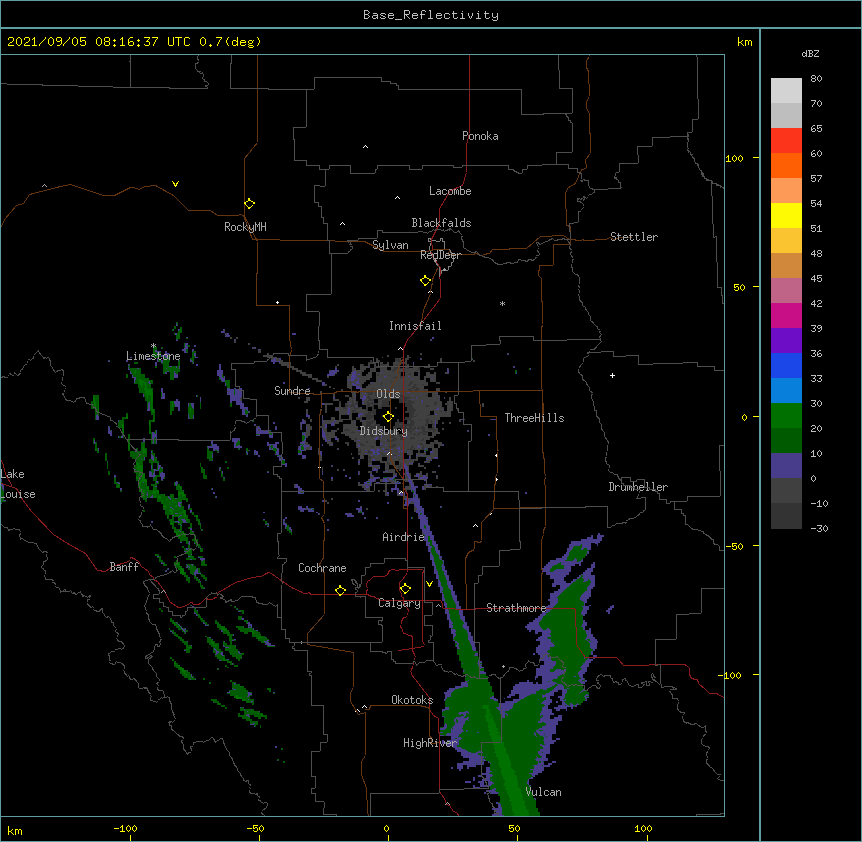
Task: Click the Vulcan town label
Action: click(x=543, y=792)
